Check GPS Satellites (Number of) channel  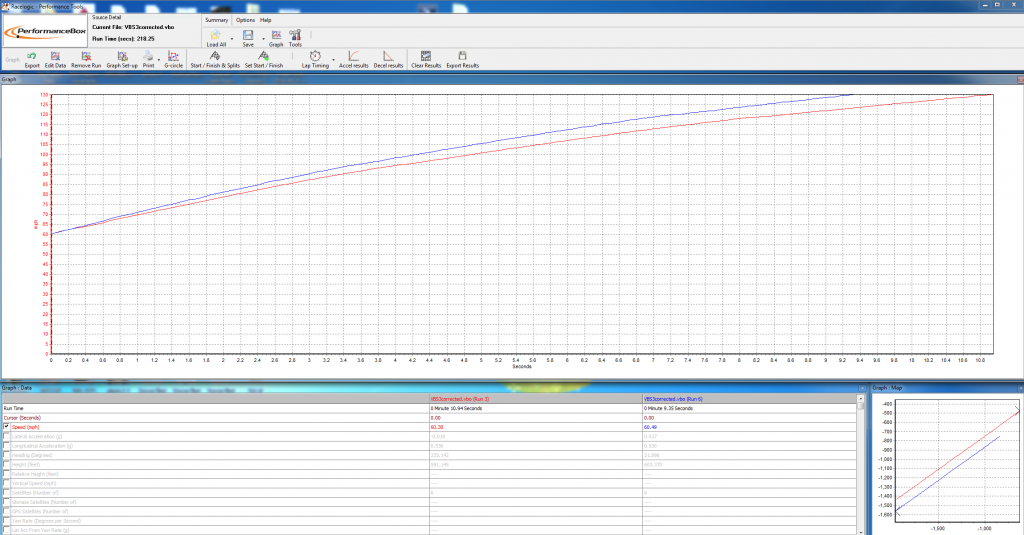pos(7,511)
